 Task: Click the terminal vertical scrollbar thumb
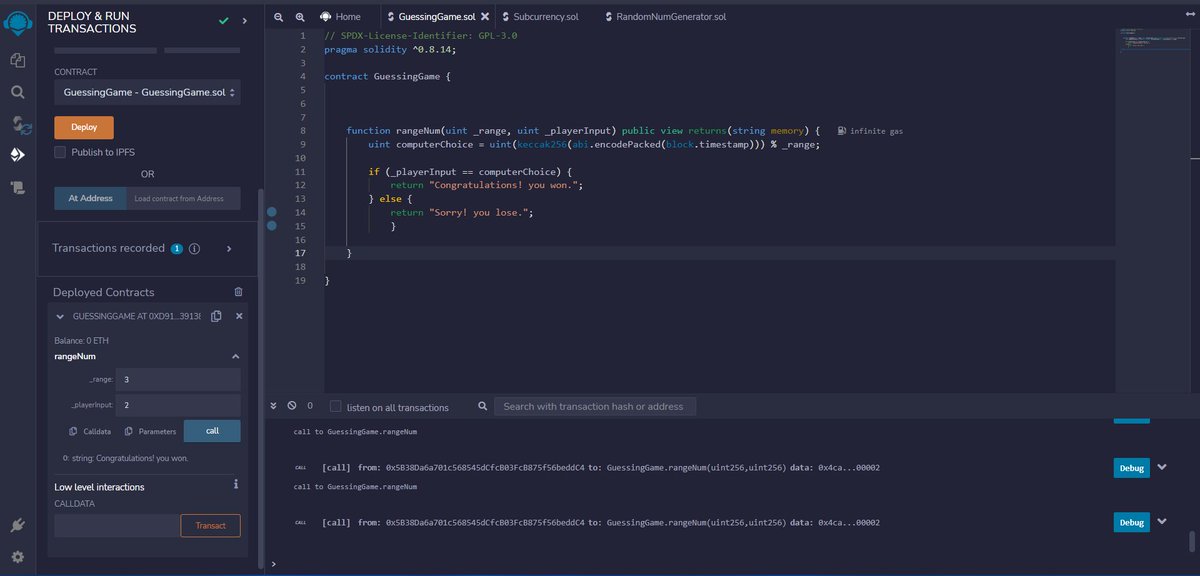coord(1192,541)
